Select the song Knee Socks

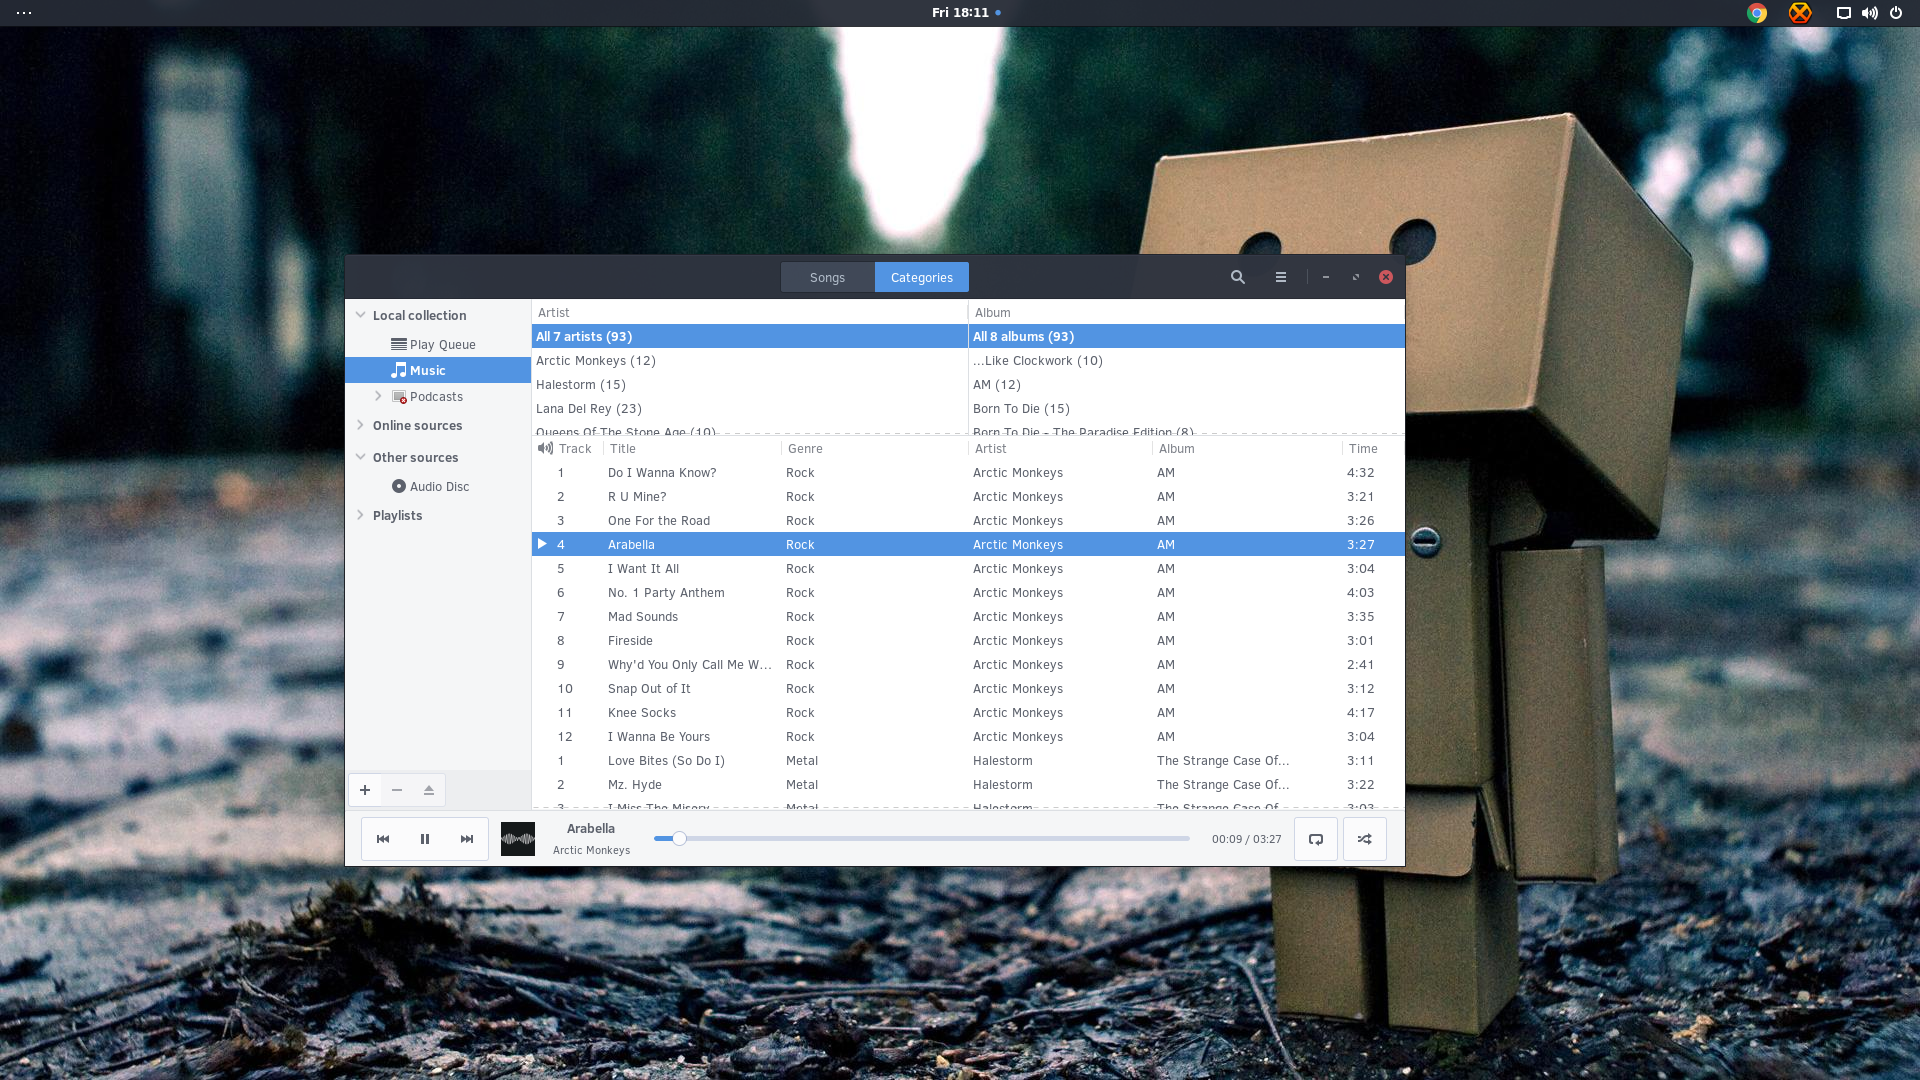(968, 712)
